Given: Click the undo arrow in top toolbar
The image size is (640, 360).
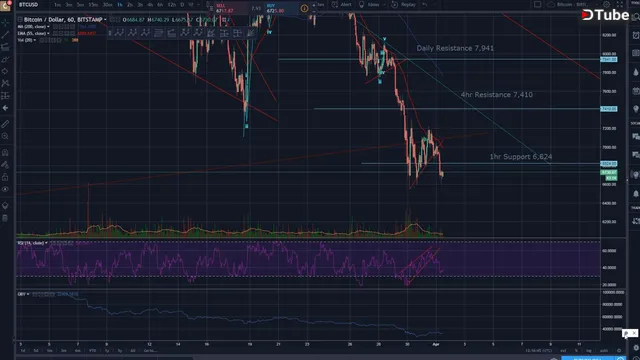Looking at the screenshot, I should tap(424, 4).
